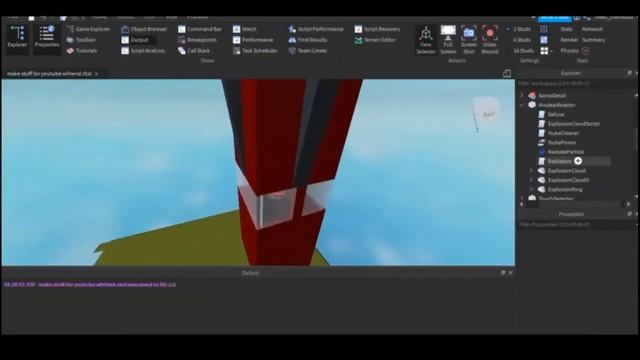Select 16 Studs grid setting
Screen dimensions: 640x360
(x=523, y=51)
